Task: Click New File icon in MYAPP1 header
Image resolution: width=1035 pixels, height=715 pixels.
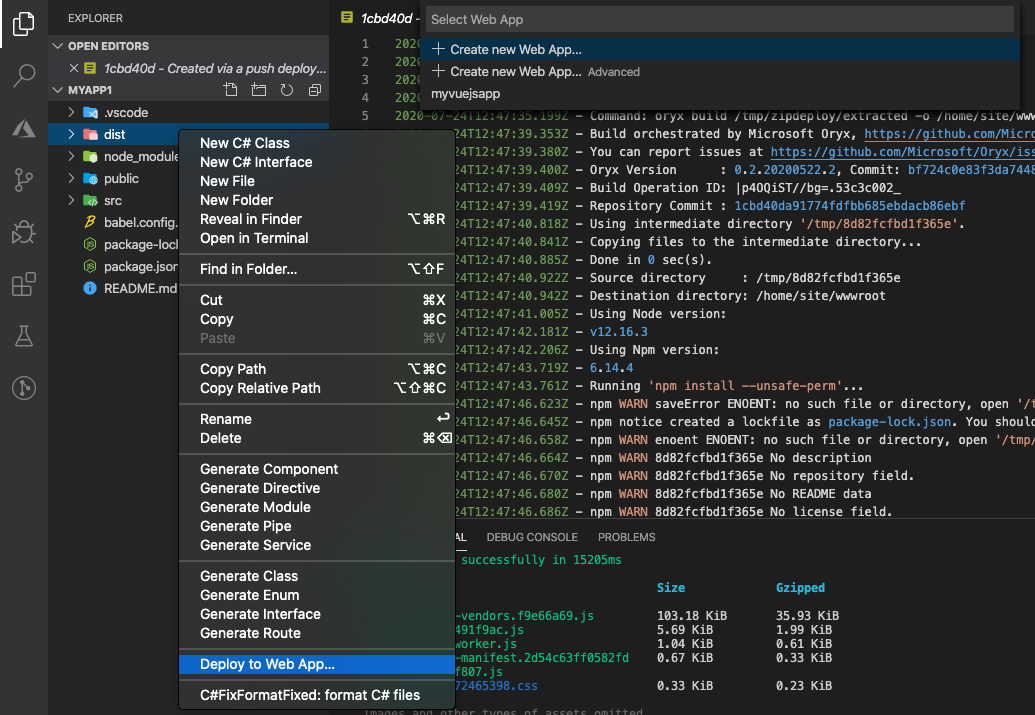Action: 230,90
